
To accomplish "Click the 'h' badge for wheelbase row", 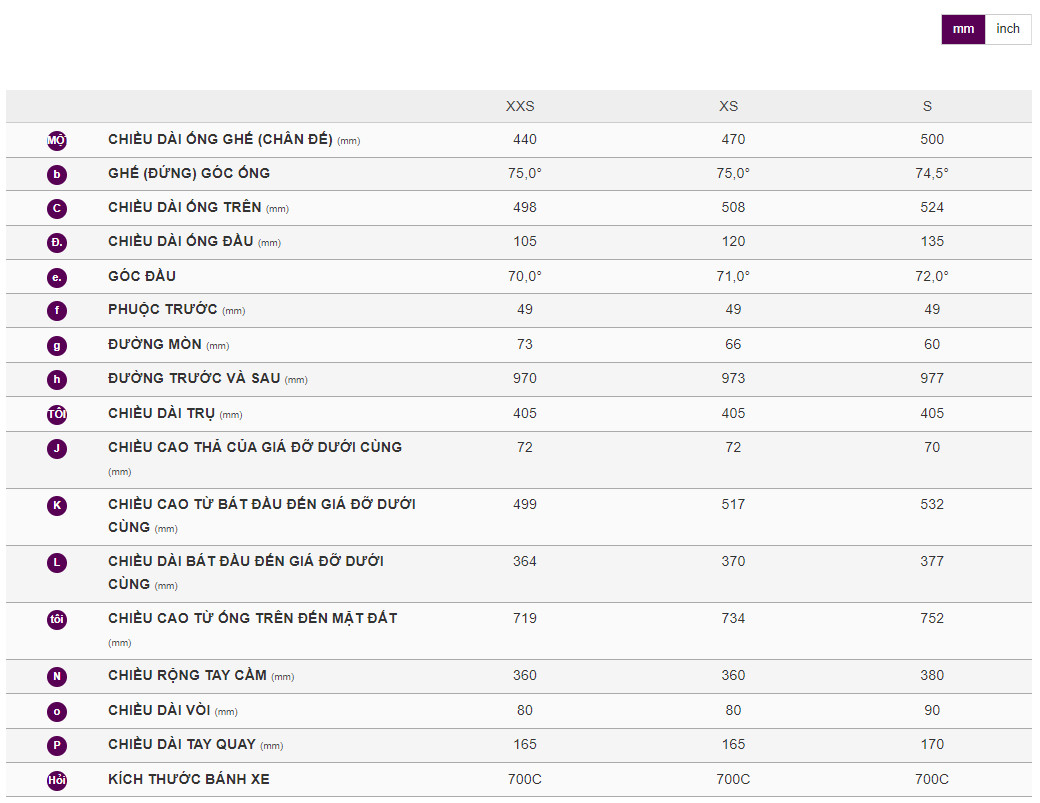I will coord(57,380).
